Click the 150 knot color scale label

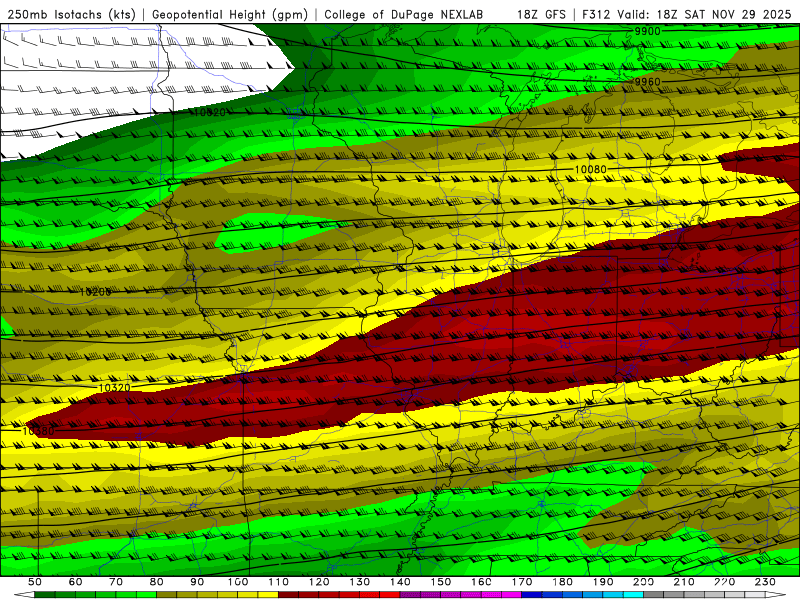tap(441, 582)
